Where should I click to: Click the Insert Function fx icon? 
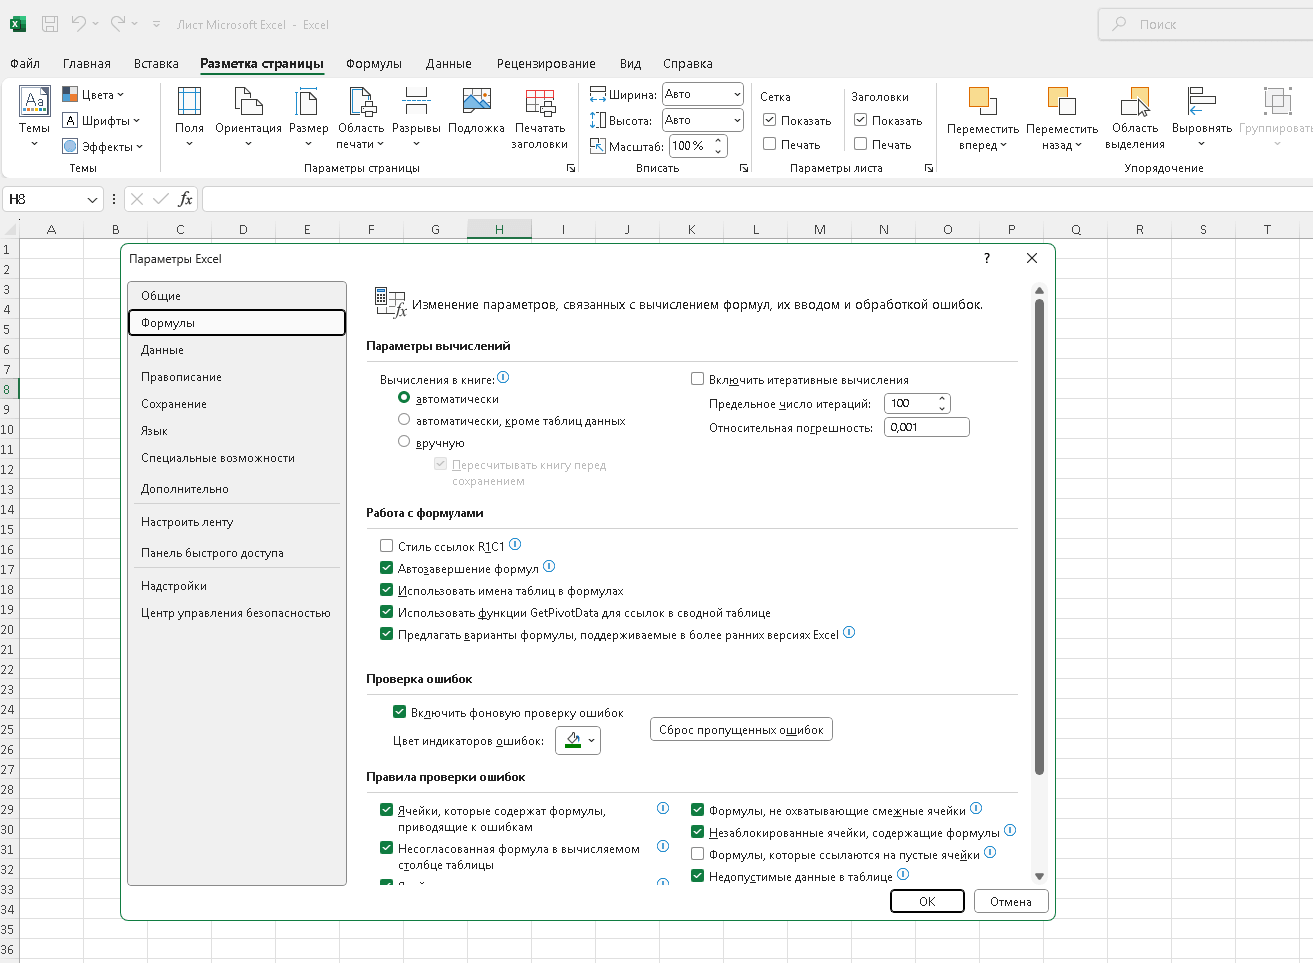click(x=185, y=199)
